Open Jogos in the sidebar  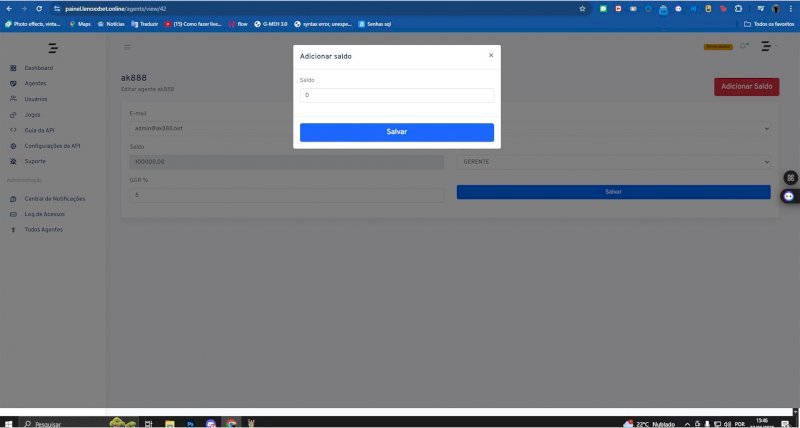coord(32,115)
